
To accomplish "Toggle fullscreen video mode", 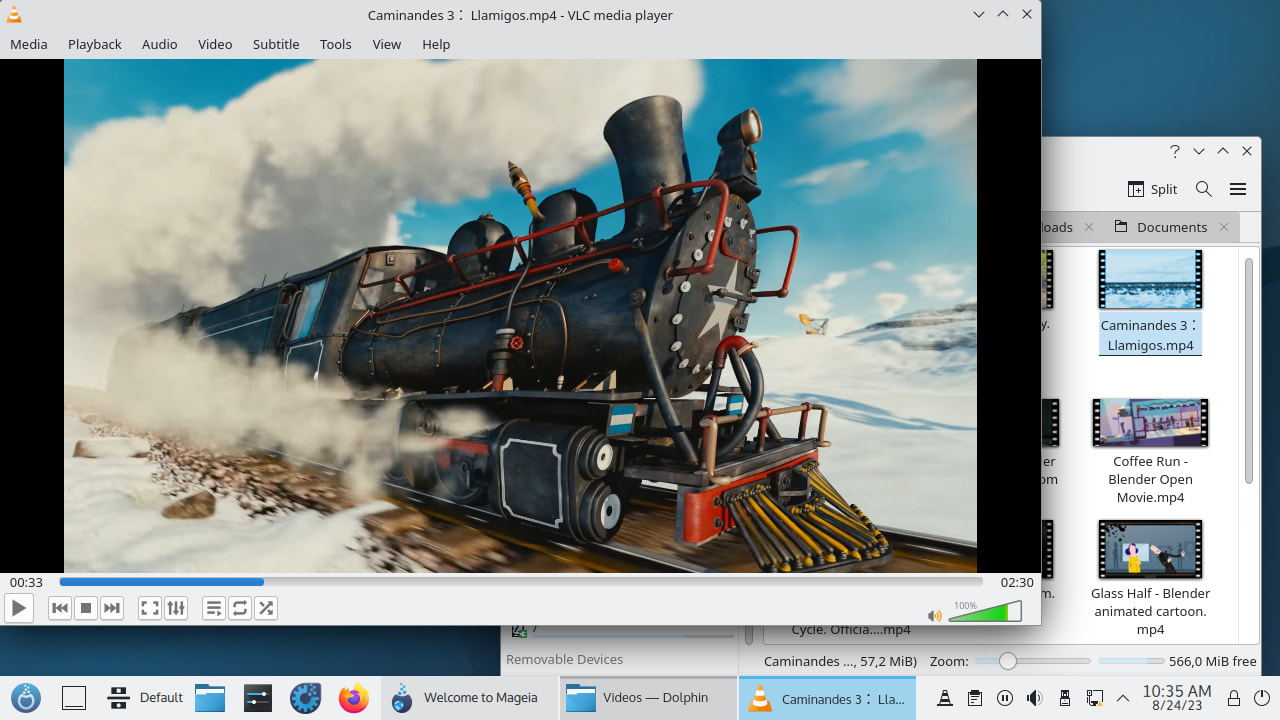I will (x=149, y=608).
